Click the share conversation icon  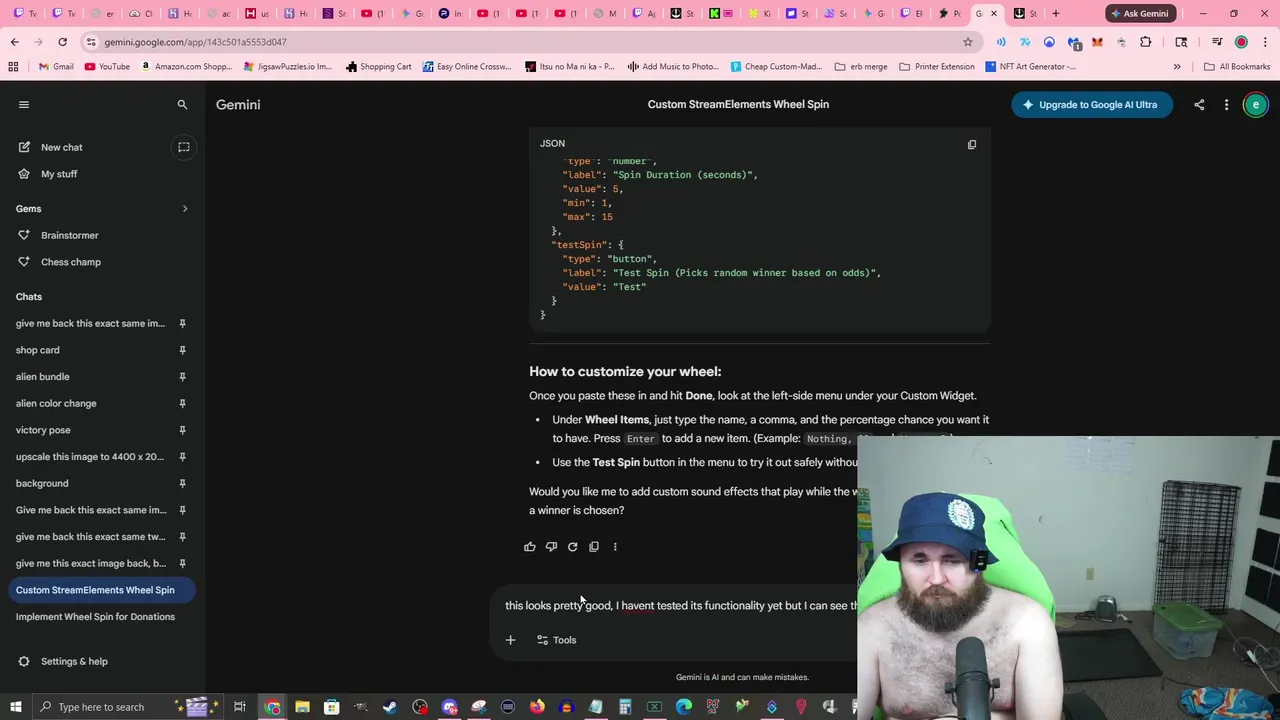point(1199,104)
